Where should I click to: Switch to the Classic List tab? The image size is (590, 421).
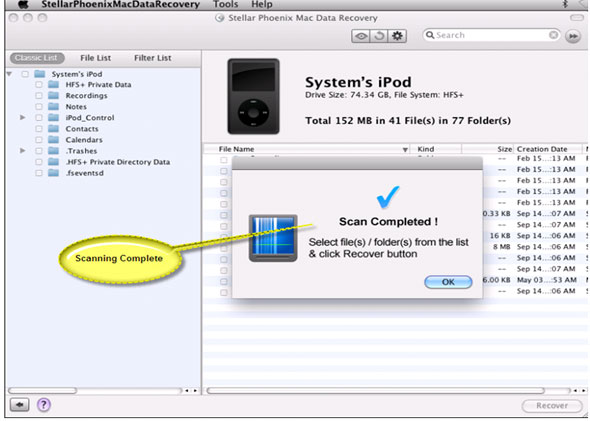[37, 58]
